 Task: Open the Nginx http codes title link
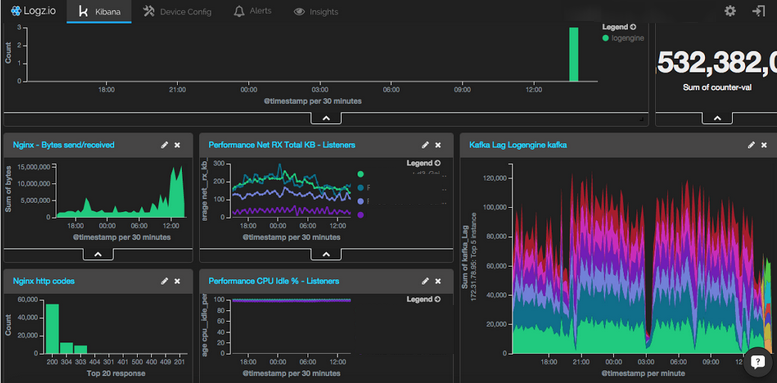[44, 281]
